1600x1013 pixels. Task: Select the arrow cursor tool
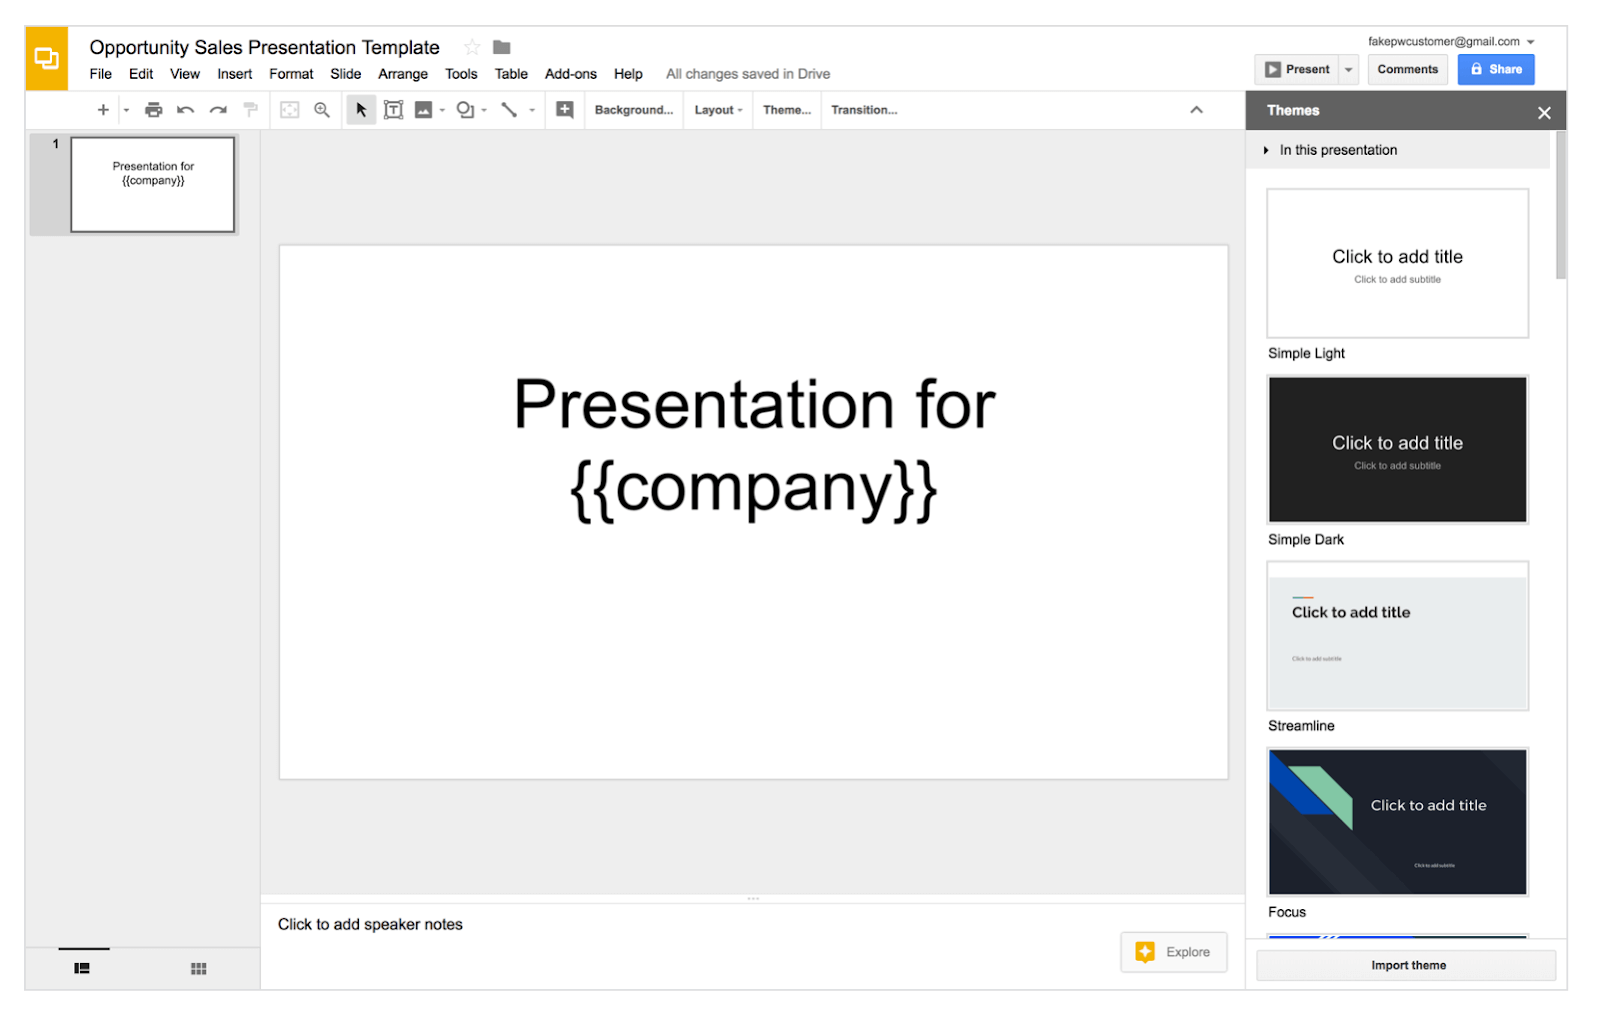[361, 110]
